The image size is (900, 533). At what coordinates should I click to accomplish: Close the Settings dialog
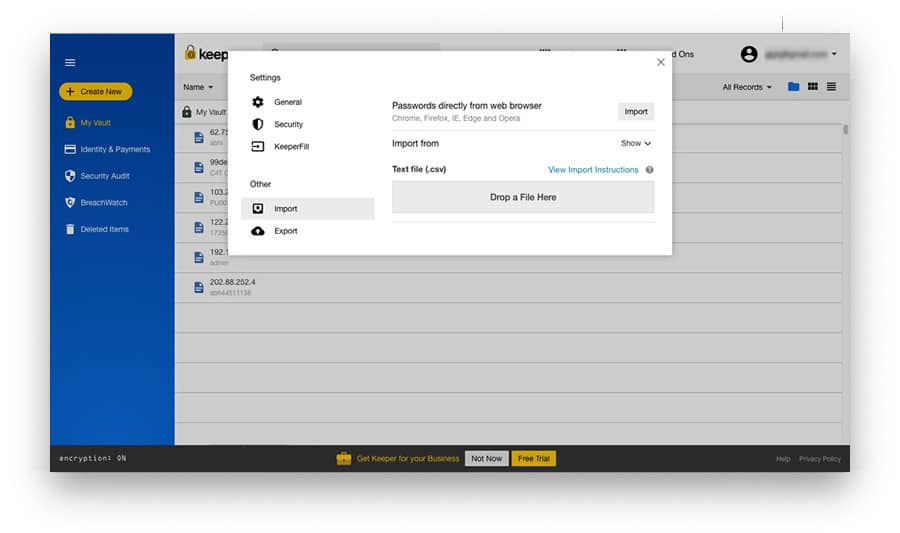coord(661,62)
